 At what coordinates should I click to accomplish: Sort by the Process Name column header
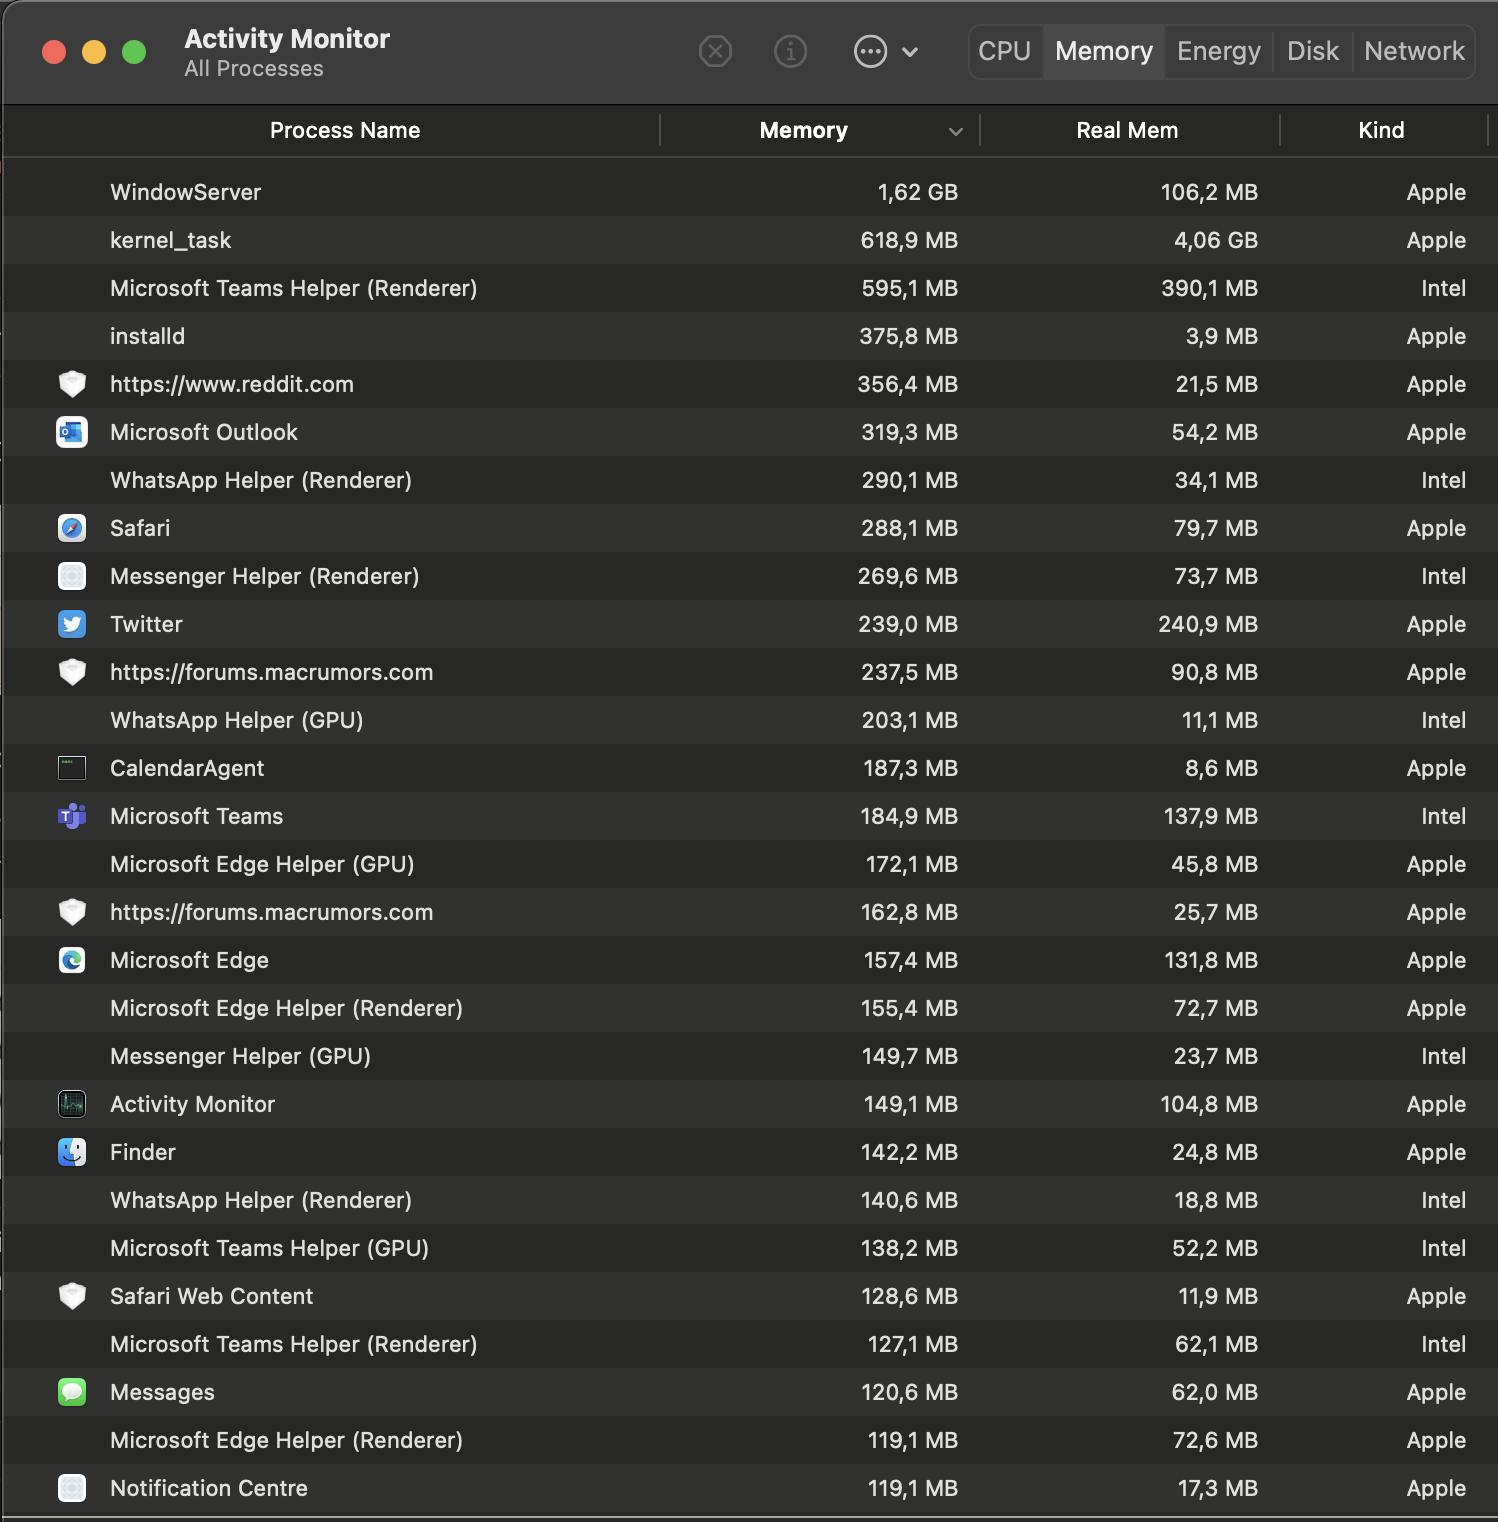click(345, 131)
